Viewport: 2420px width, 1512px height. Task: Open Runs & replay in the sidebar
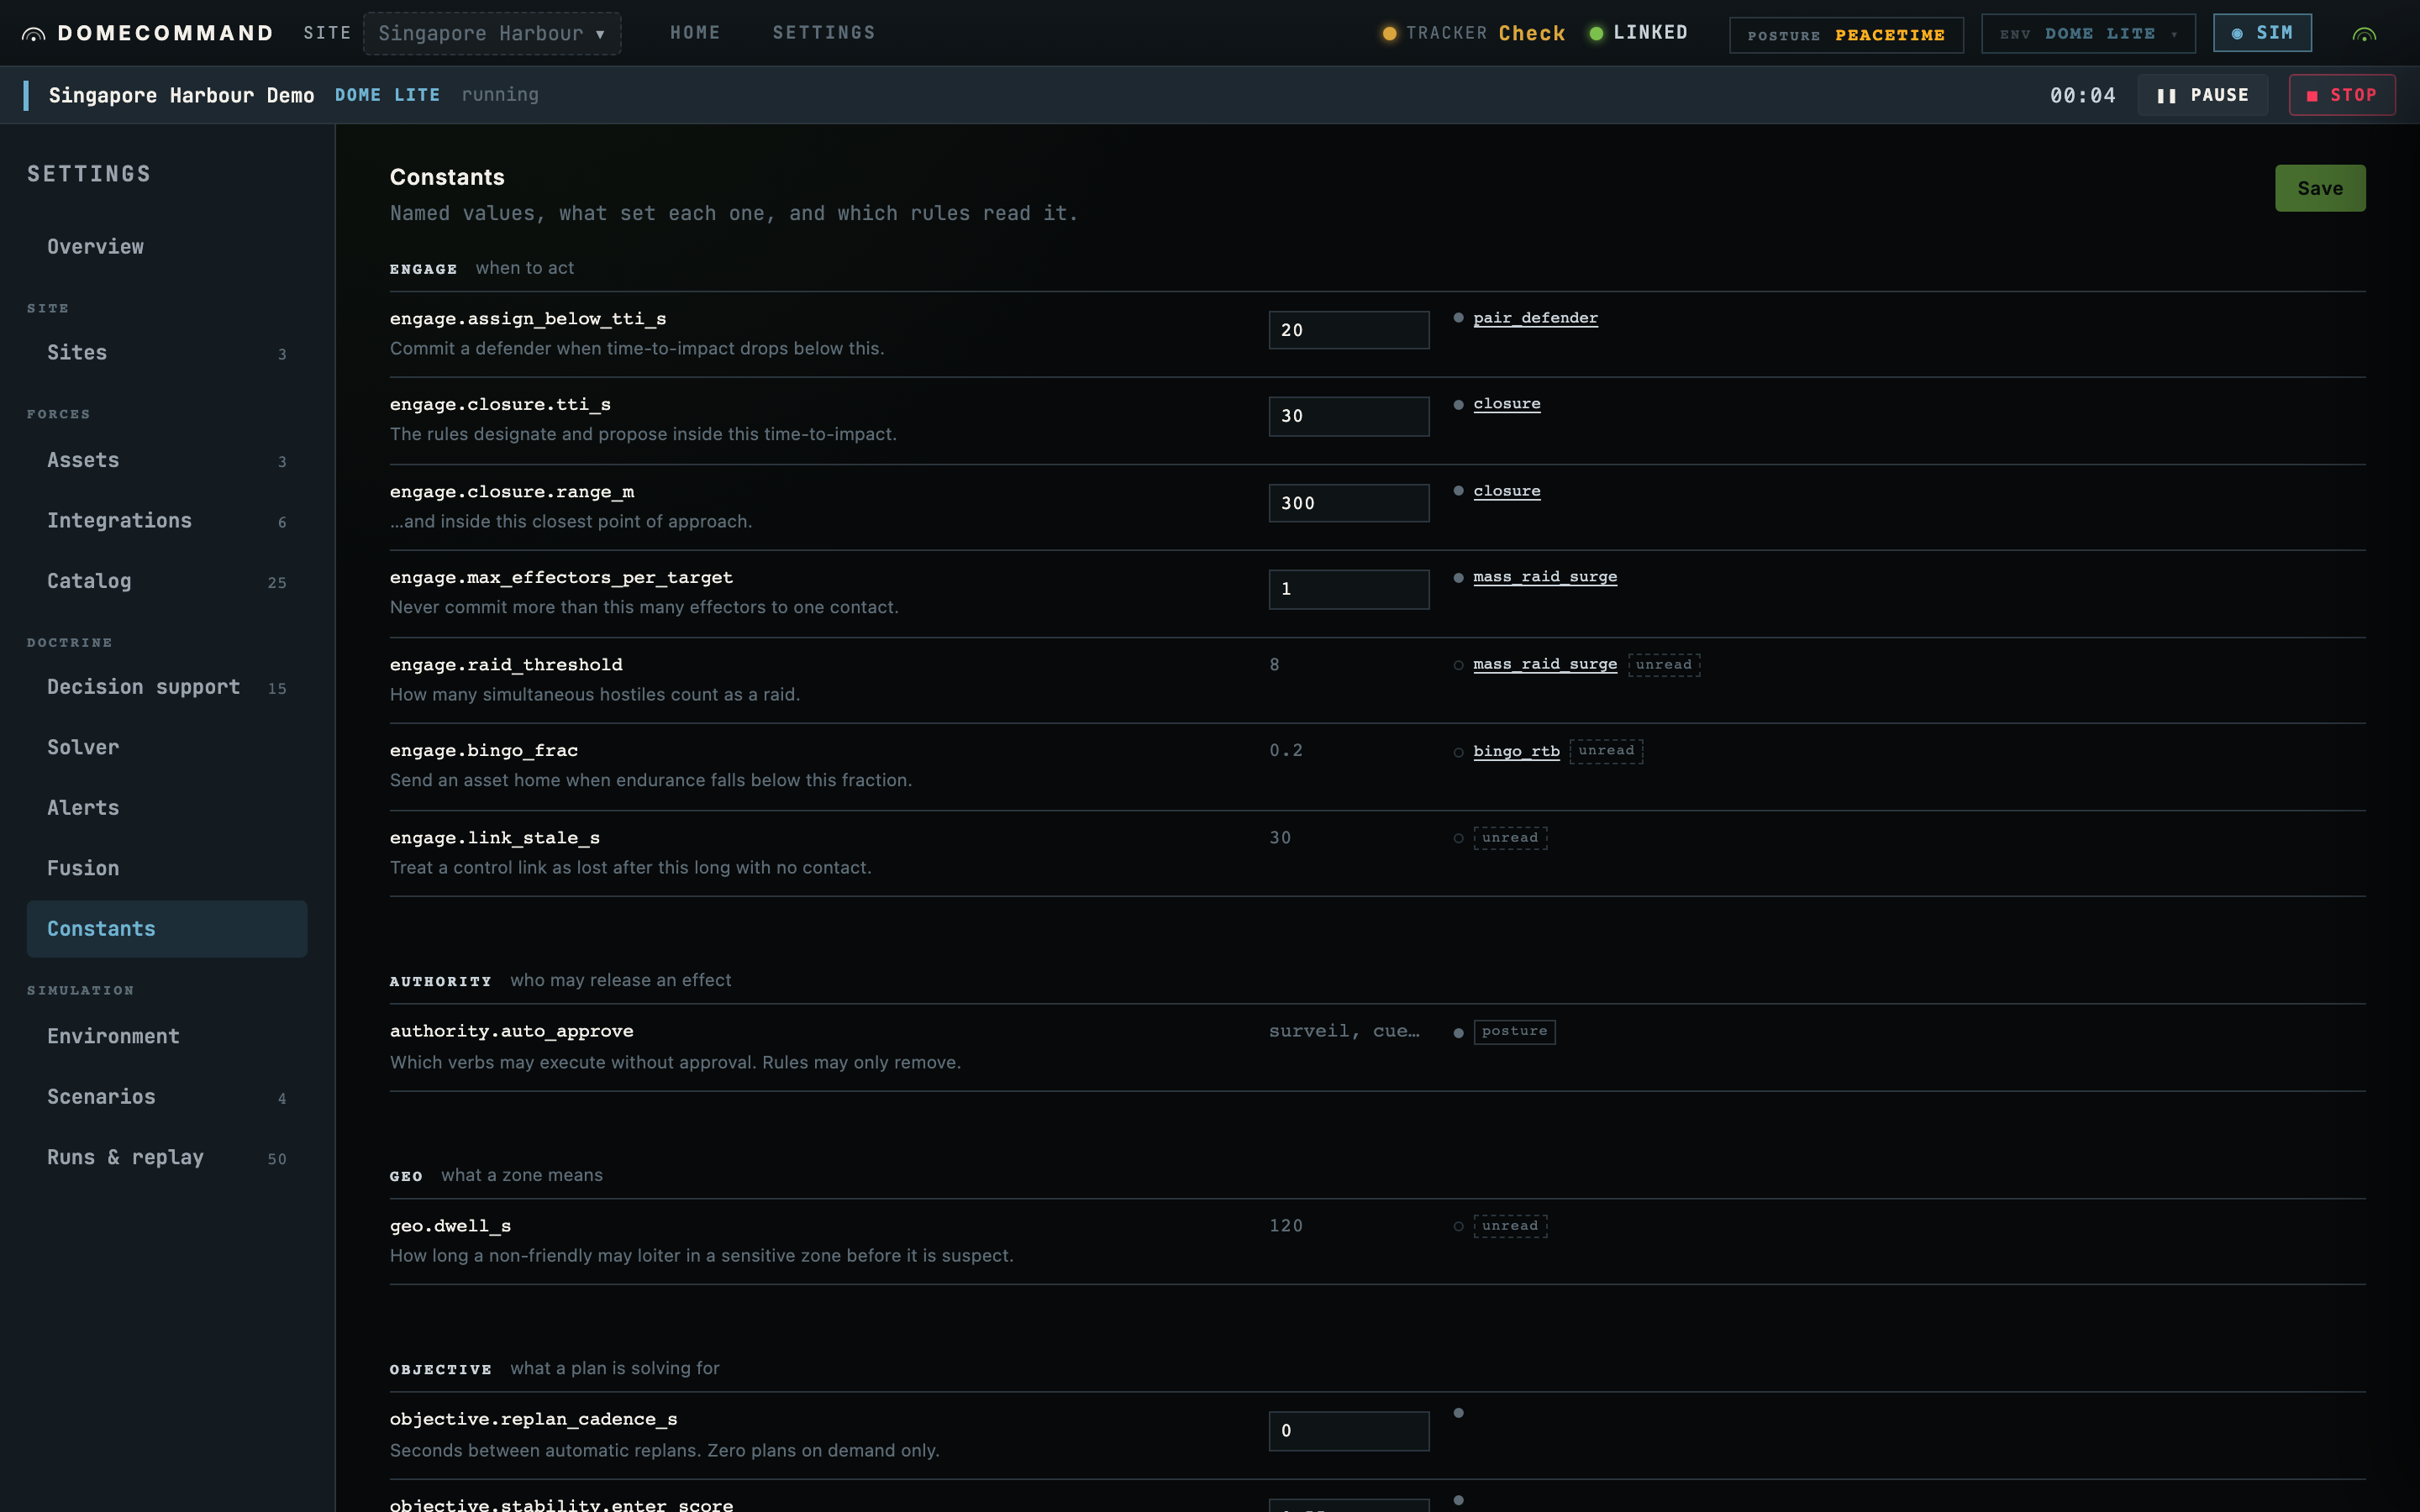[167, 1158]
